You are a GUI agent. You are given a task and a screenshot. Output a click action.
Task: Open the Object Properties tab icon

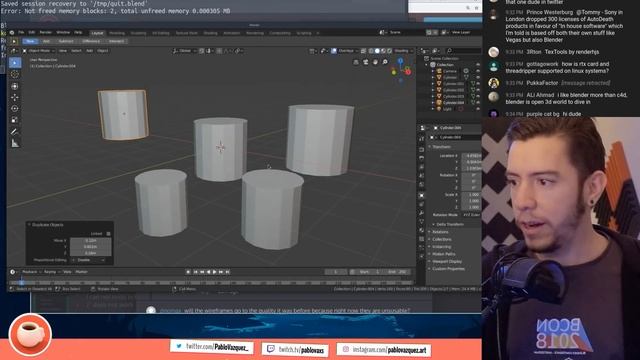[422, 196]
